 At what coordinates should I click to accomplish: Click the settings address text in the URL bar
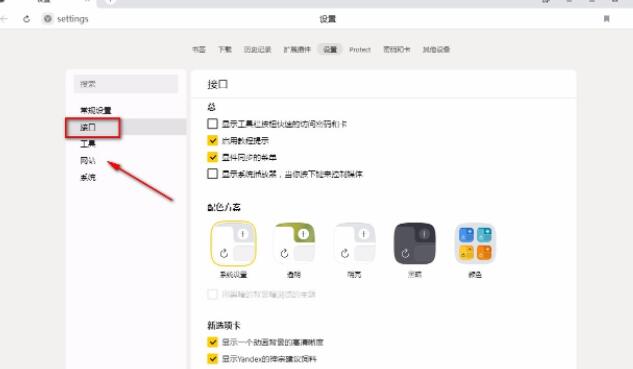coord(73,19)
